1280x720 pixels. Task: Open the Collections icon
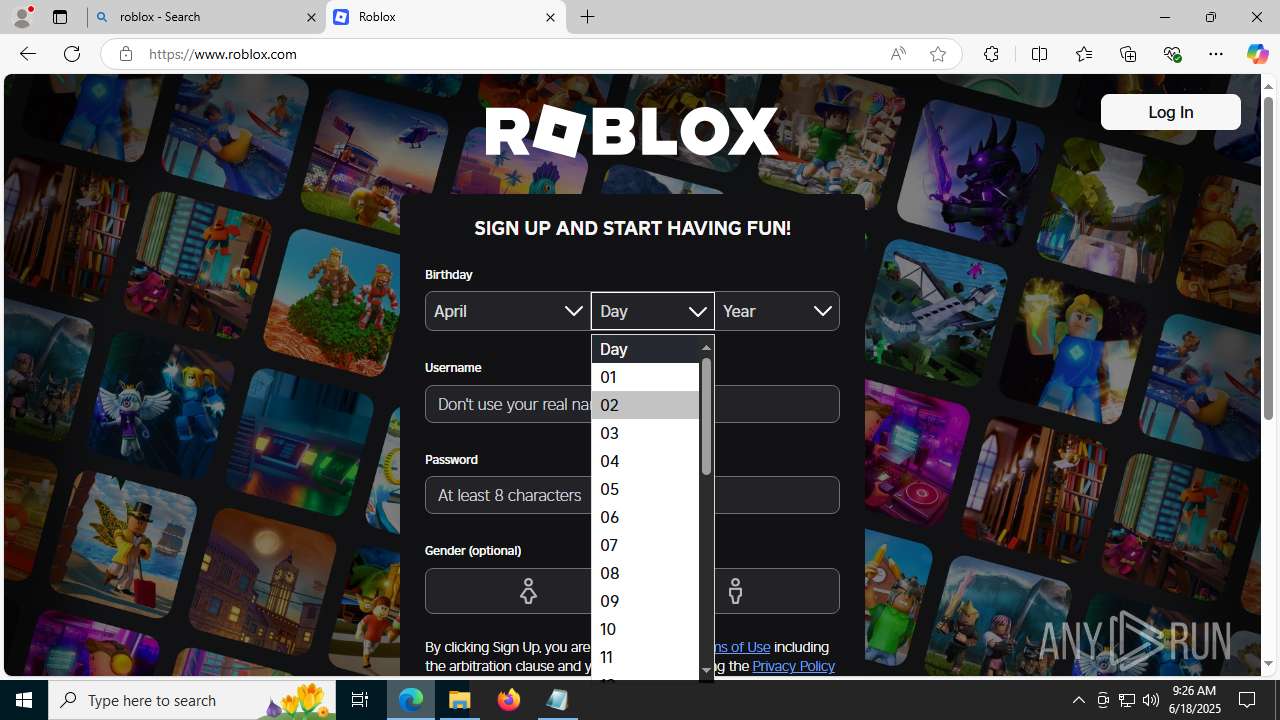(x=1128, y=54)
